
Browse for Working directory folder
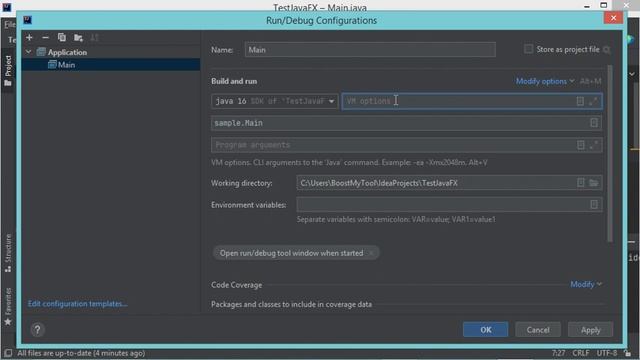(594, 183)
